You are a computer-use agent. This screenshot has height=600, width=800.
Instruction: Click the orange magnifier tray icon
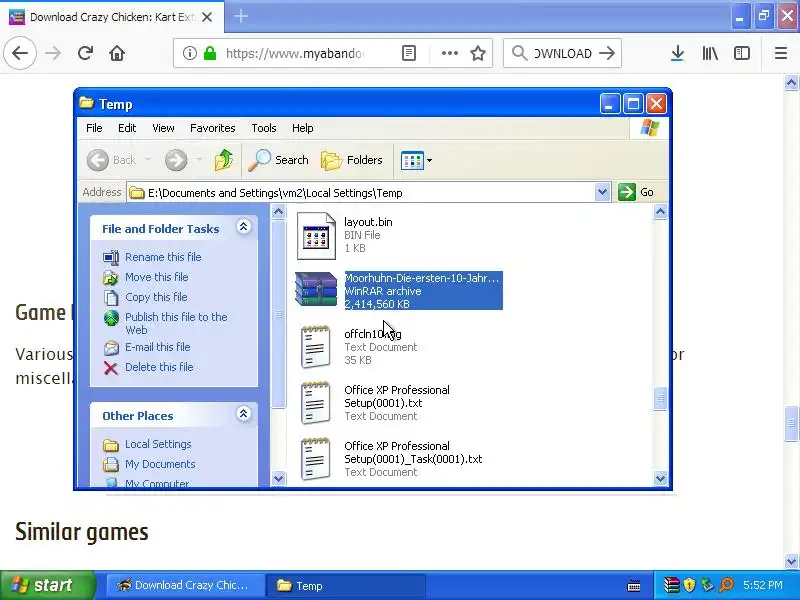pos(727,585)
